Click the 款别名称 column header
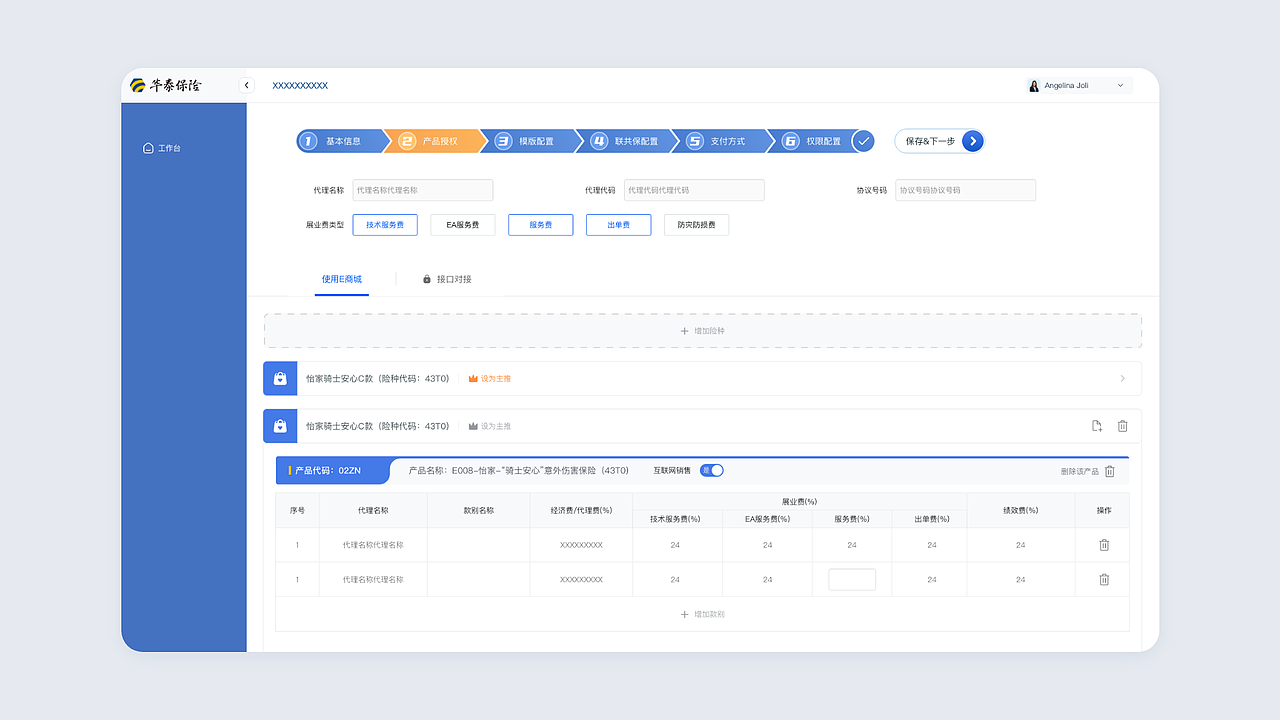Viewport: 1280px width, 720px height. coord(478,510)
